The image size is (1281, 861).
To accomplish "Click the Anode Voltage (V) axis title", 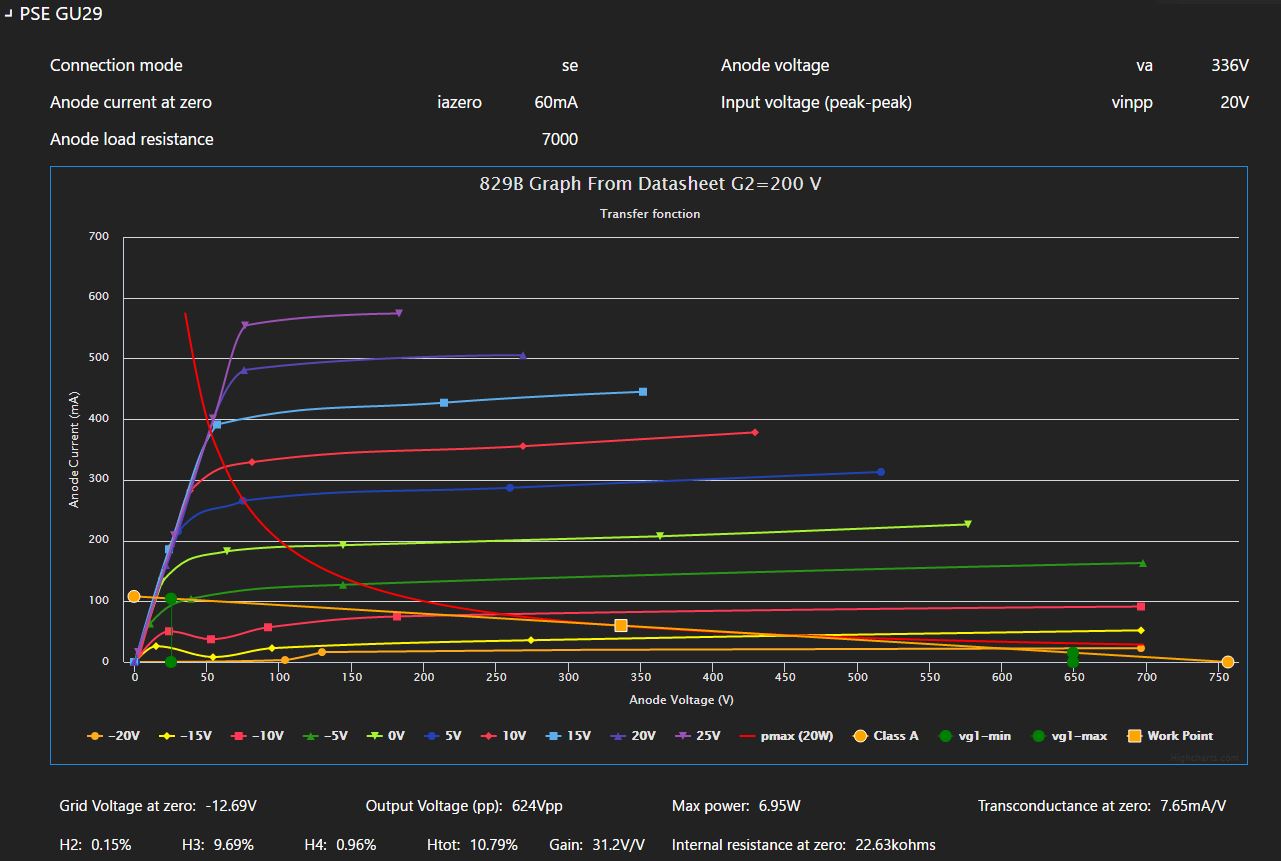I will [x=681, y=700].
